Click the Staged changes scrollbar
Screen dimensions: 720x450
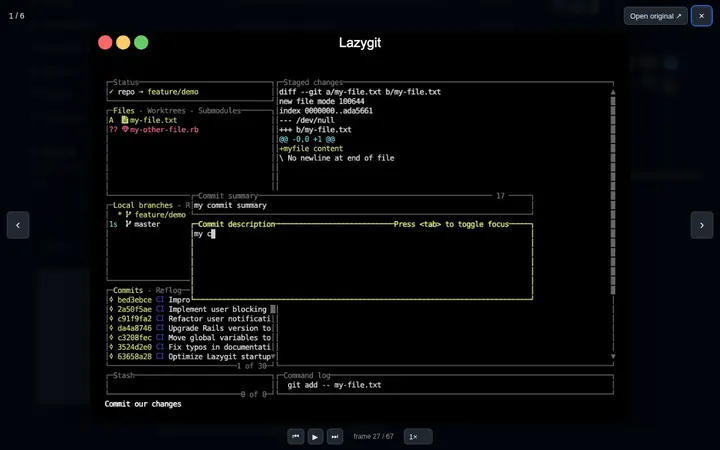pyautogui.click(x=613, y=195)
